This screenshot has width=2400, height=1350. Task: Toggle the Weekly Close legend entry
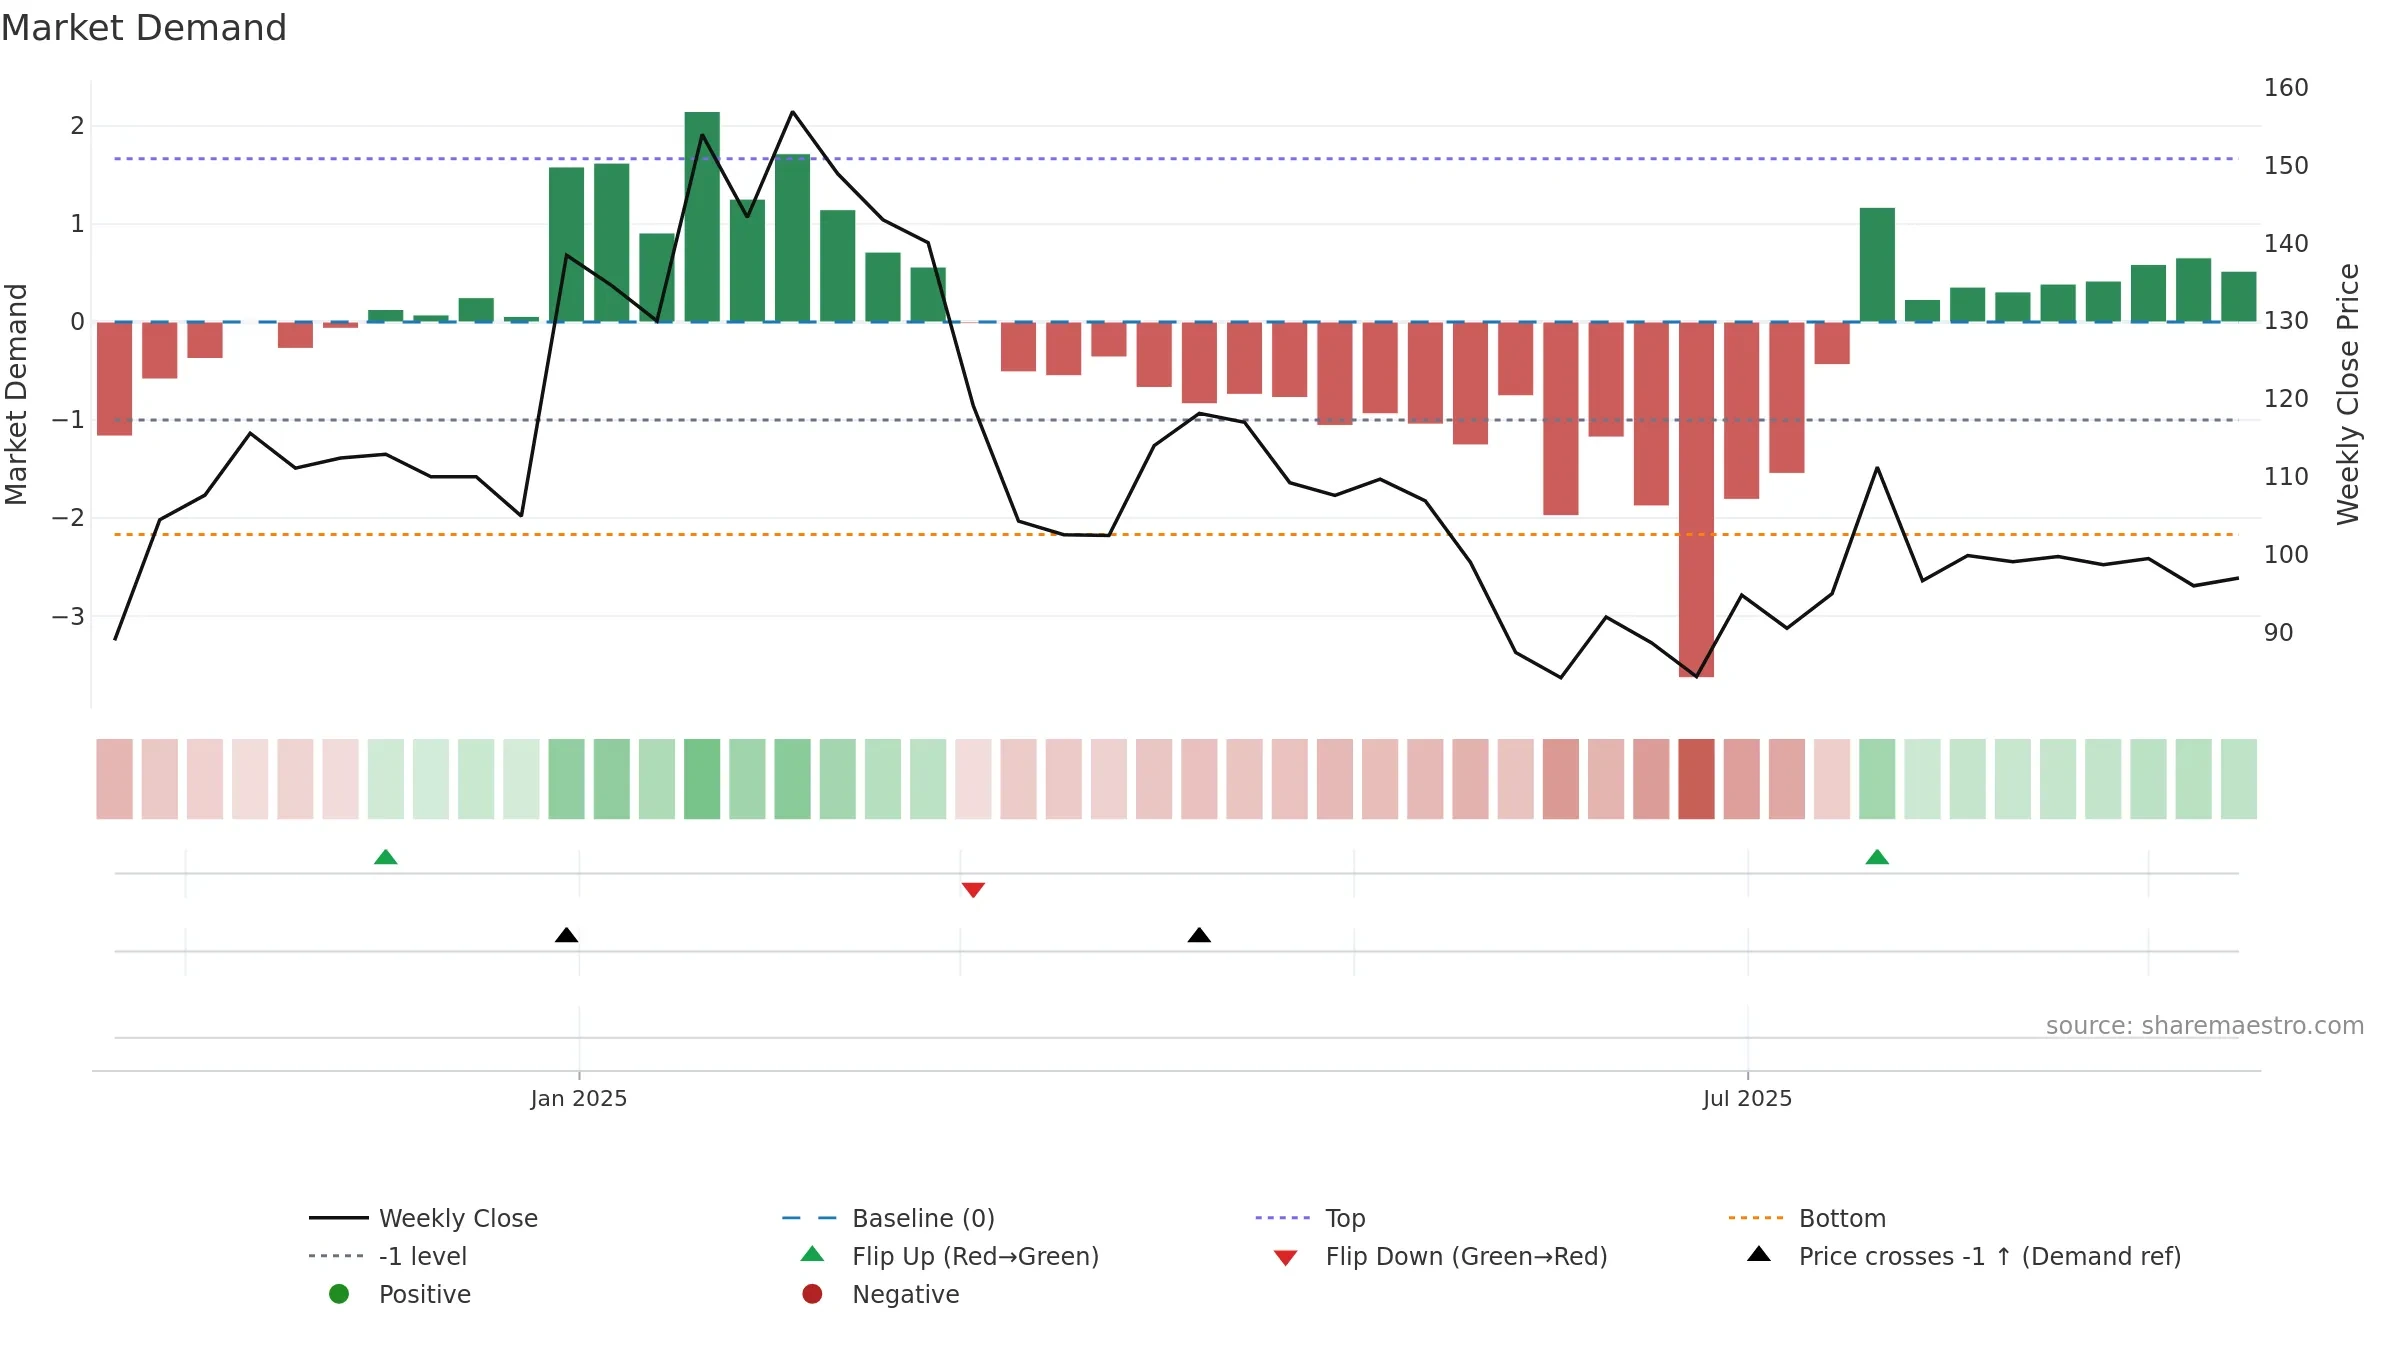click(x=423, y=1218)
